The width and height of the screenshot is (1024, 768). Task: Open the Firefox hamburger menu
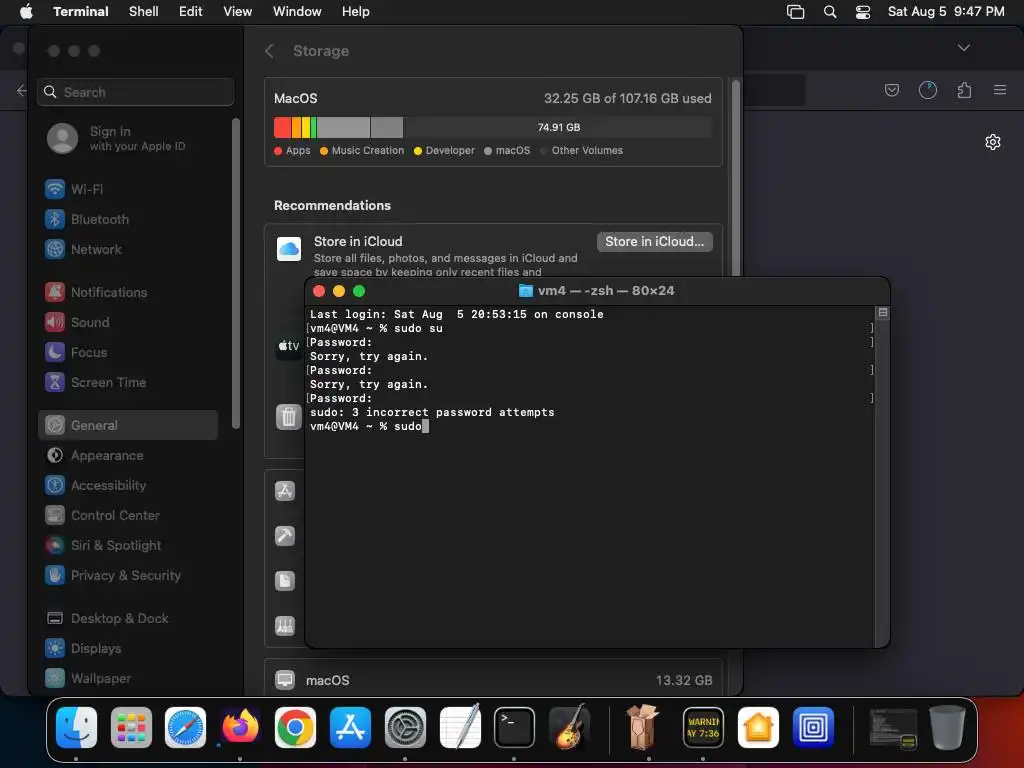click(x=1000, y=90)
